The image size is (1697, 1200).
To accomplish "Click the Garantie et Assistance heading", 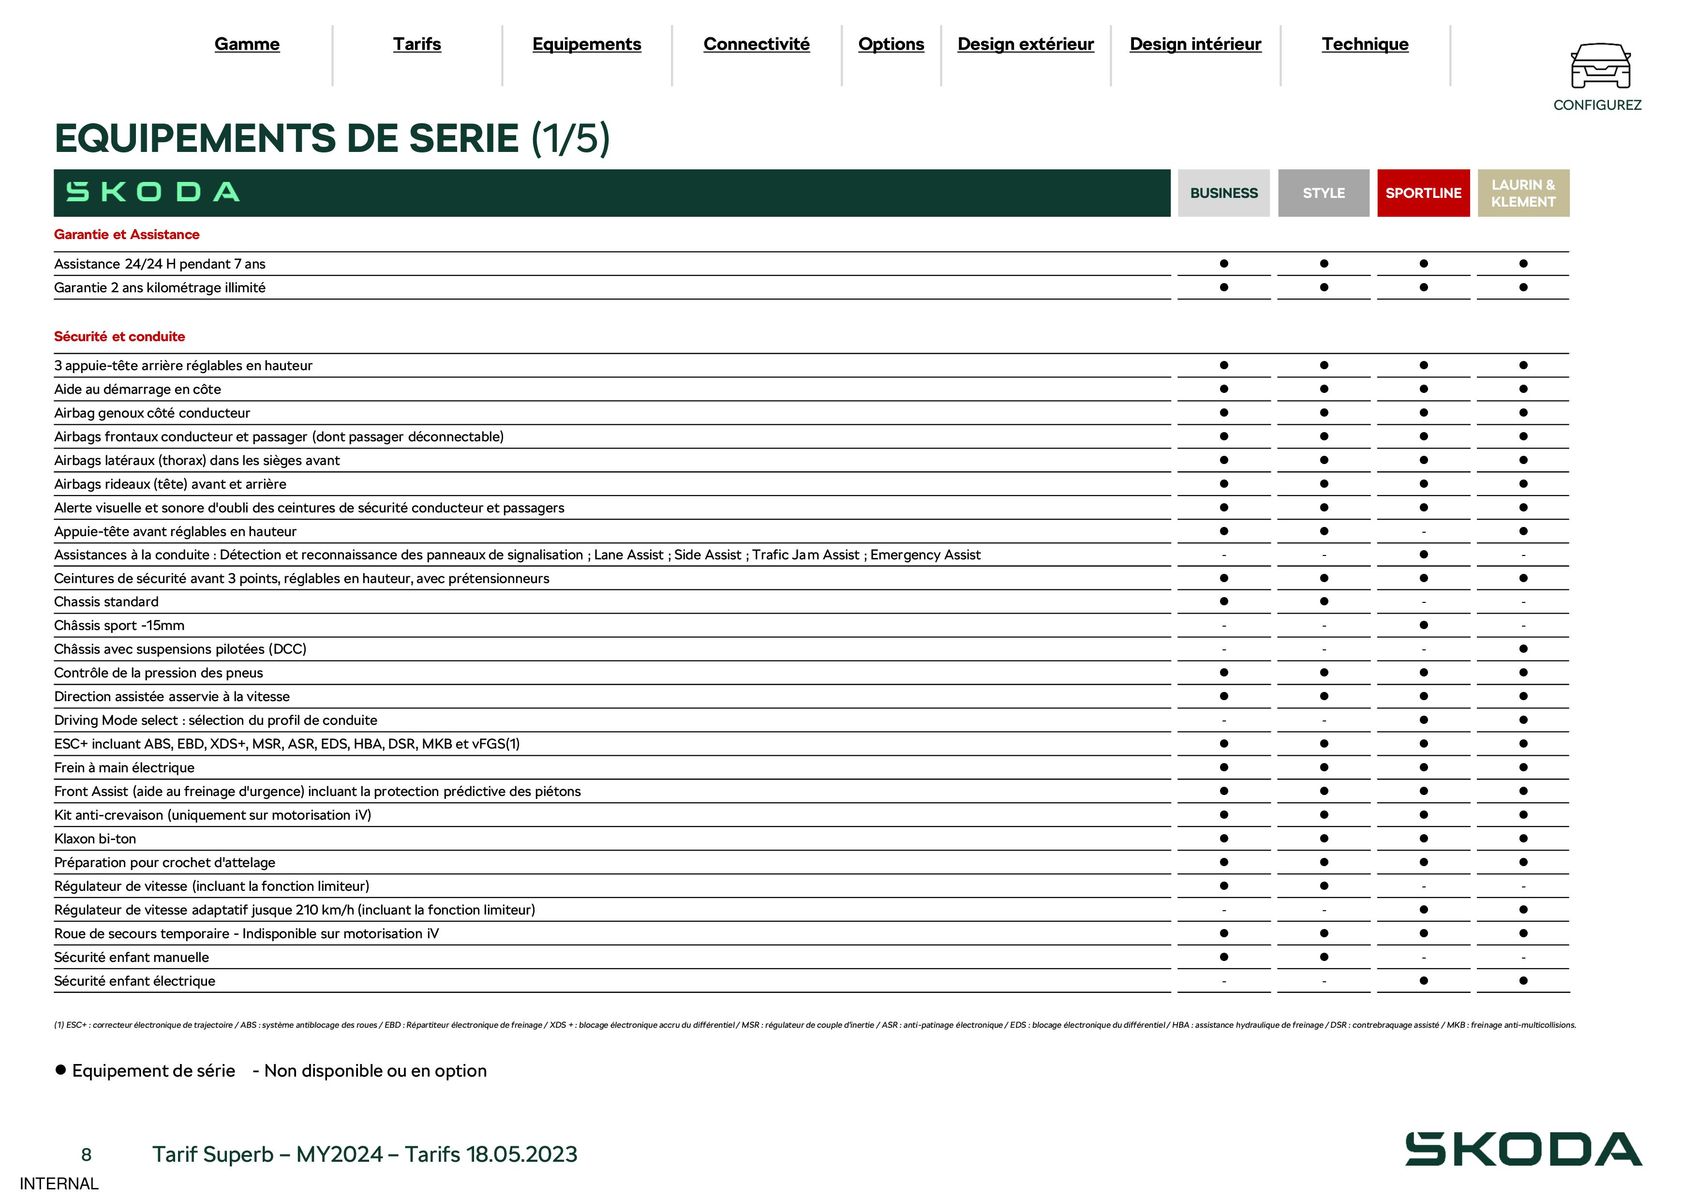I will coord(127,234).
